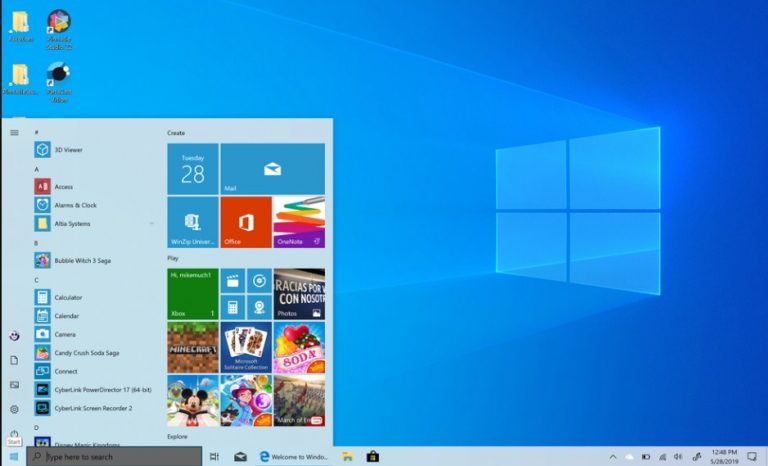Open the Office tile
The width and height of the screenshot is (768, 466).
tap(246, 222)
